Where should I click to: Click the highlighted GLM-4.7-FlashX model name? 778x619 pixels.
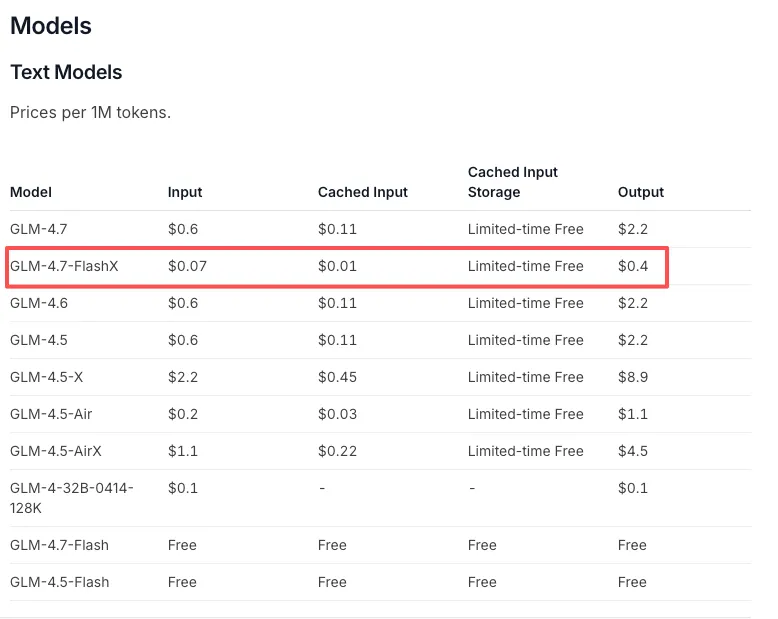(x=64, y=266)
